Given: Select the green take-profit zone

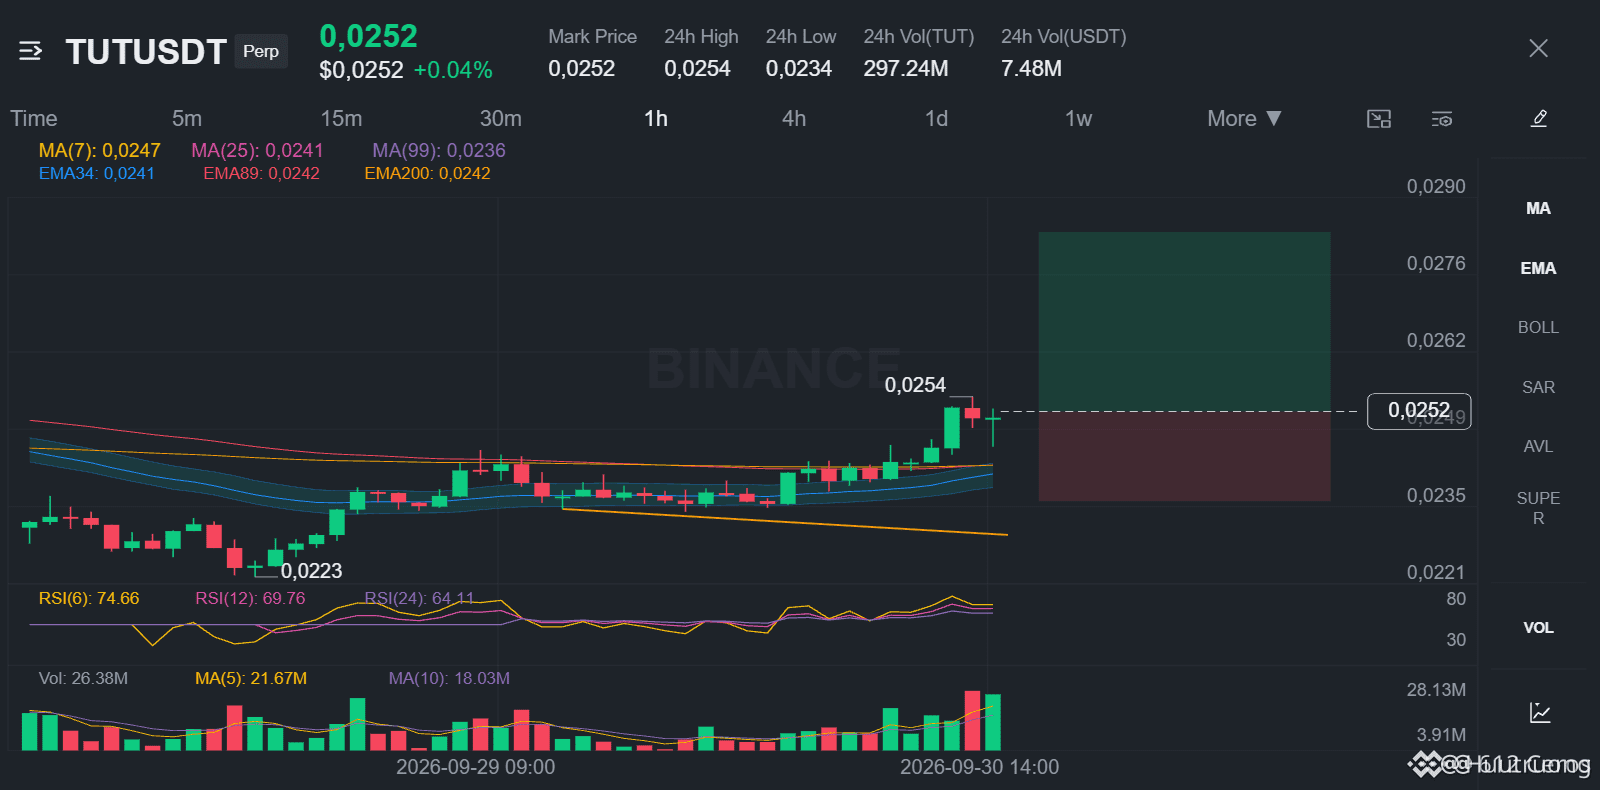Looking at the screenshot, I should click(x=1184, y=321).
